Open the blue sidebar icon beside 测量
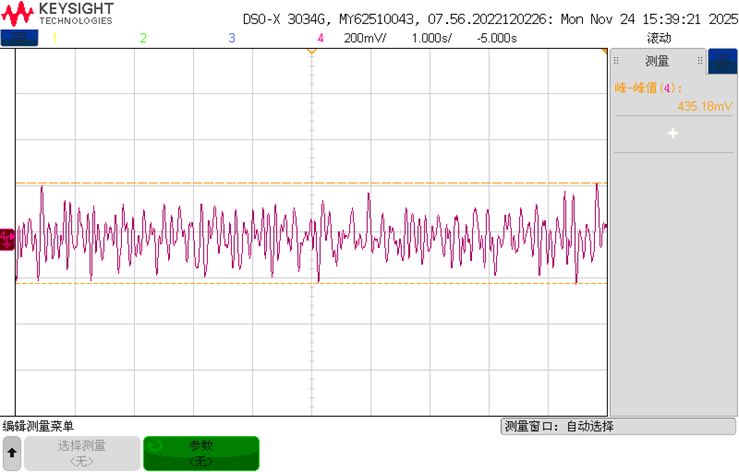 [x=722, y=61]
